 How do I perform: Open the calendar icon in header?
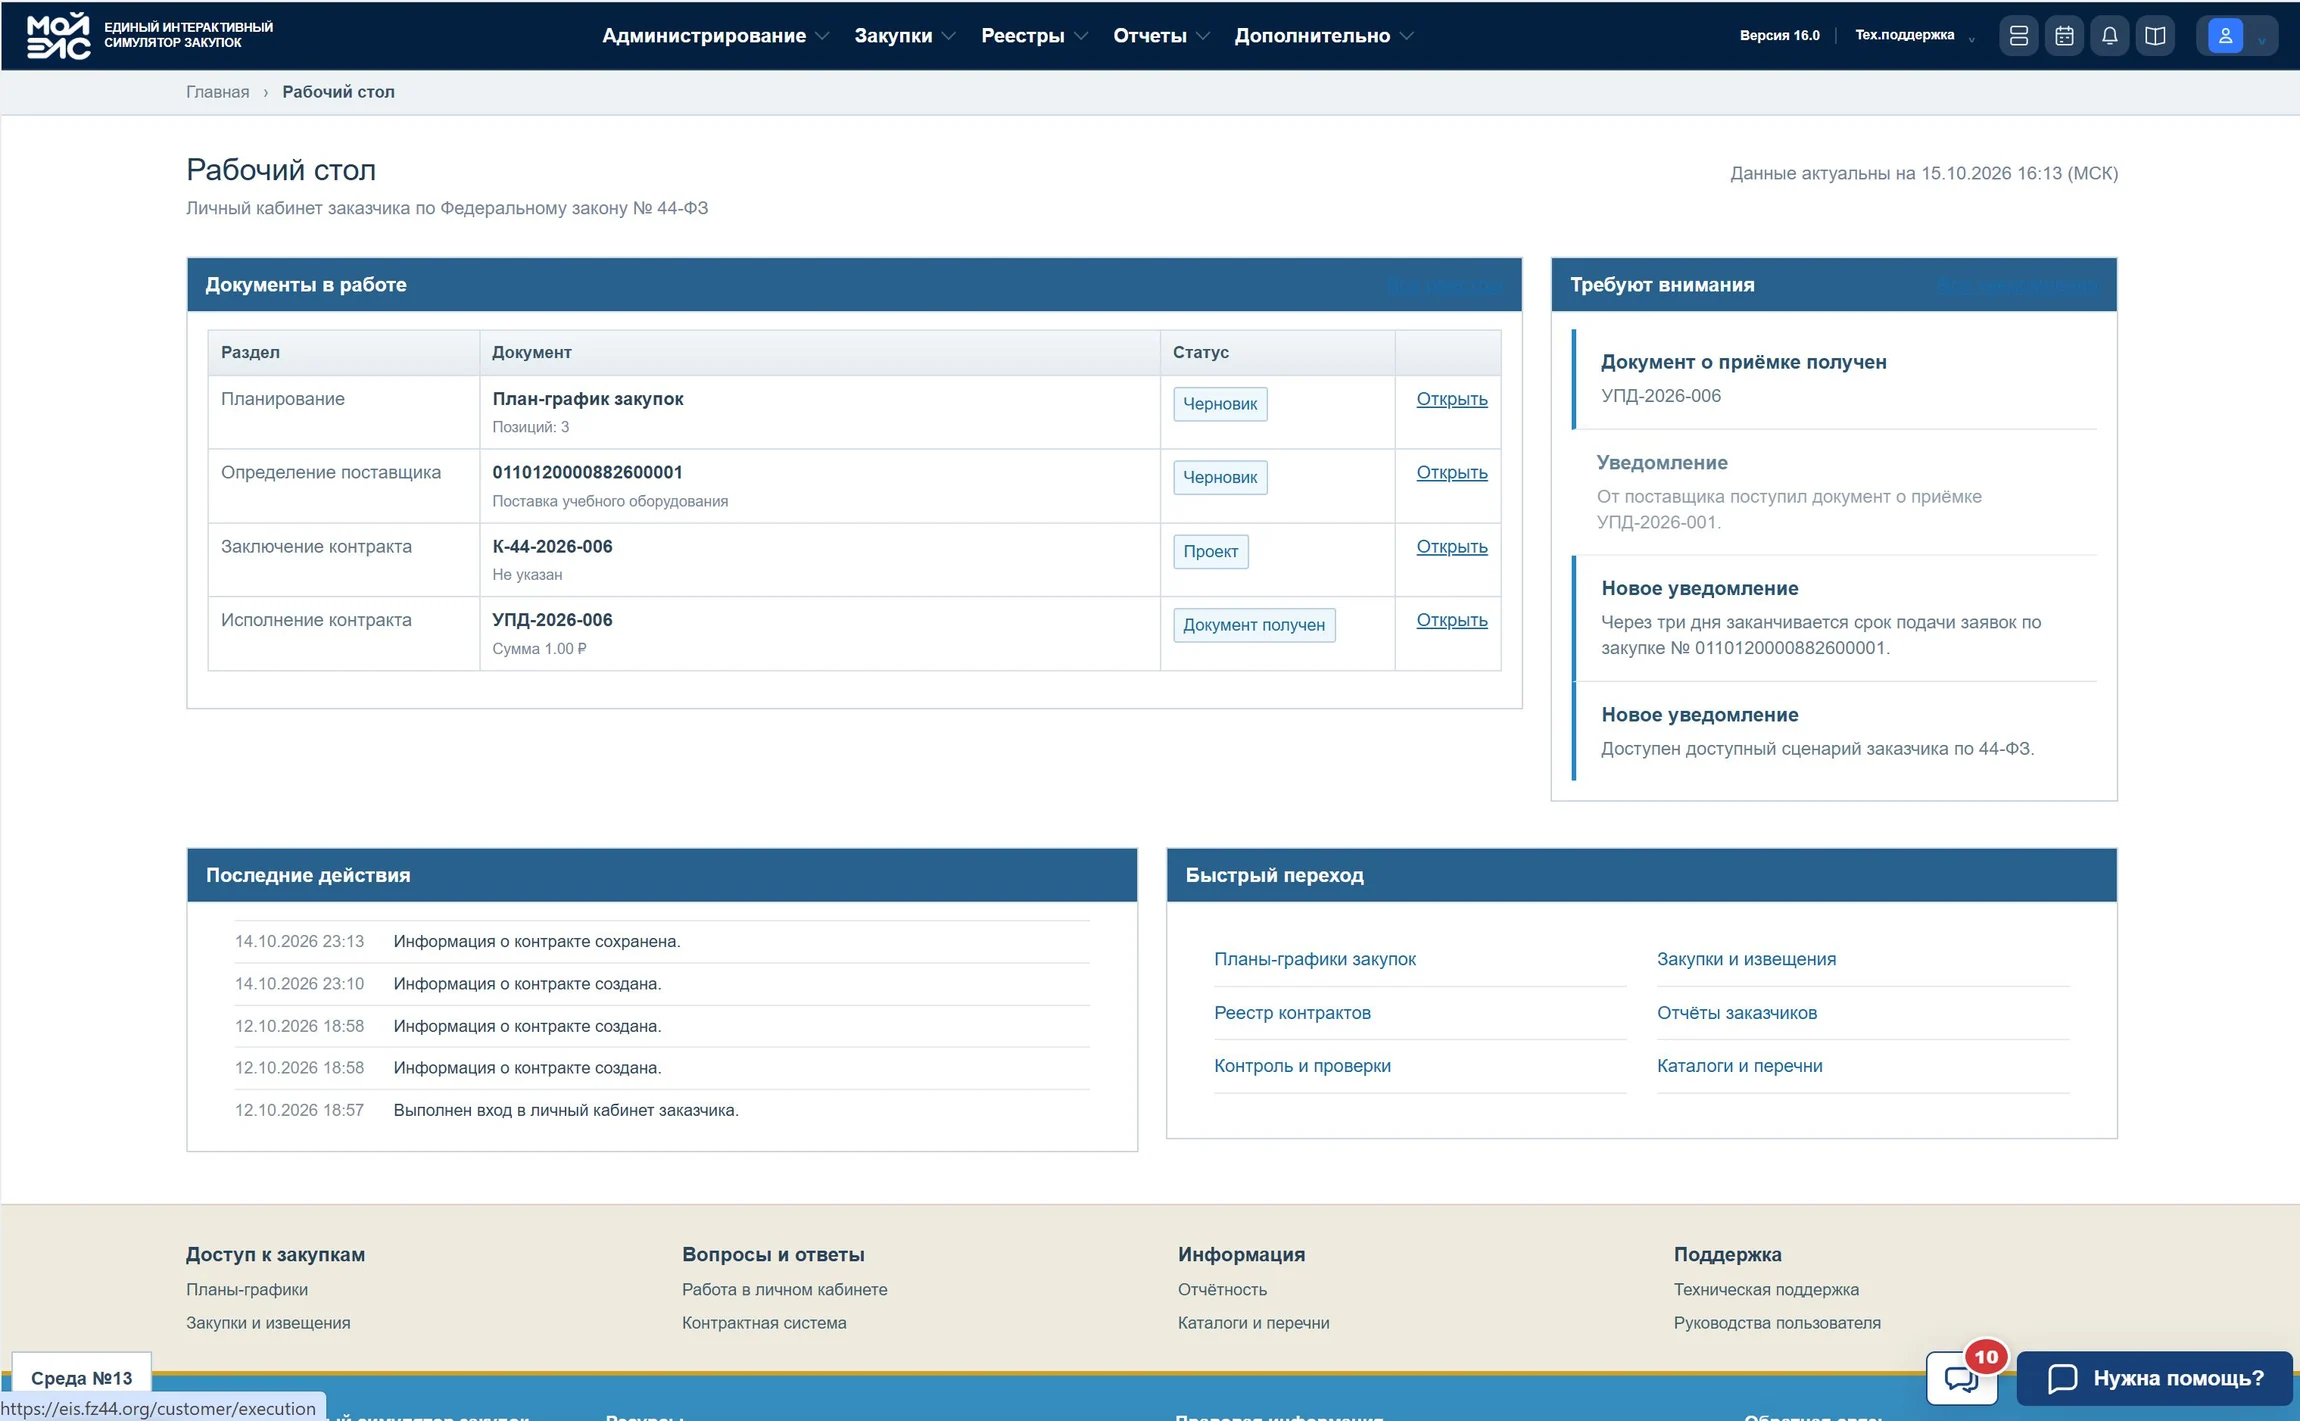2064,36
